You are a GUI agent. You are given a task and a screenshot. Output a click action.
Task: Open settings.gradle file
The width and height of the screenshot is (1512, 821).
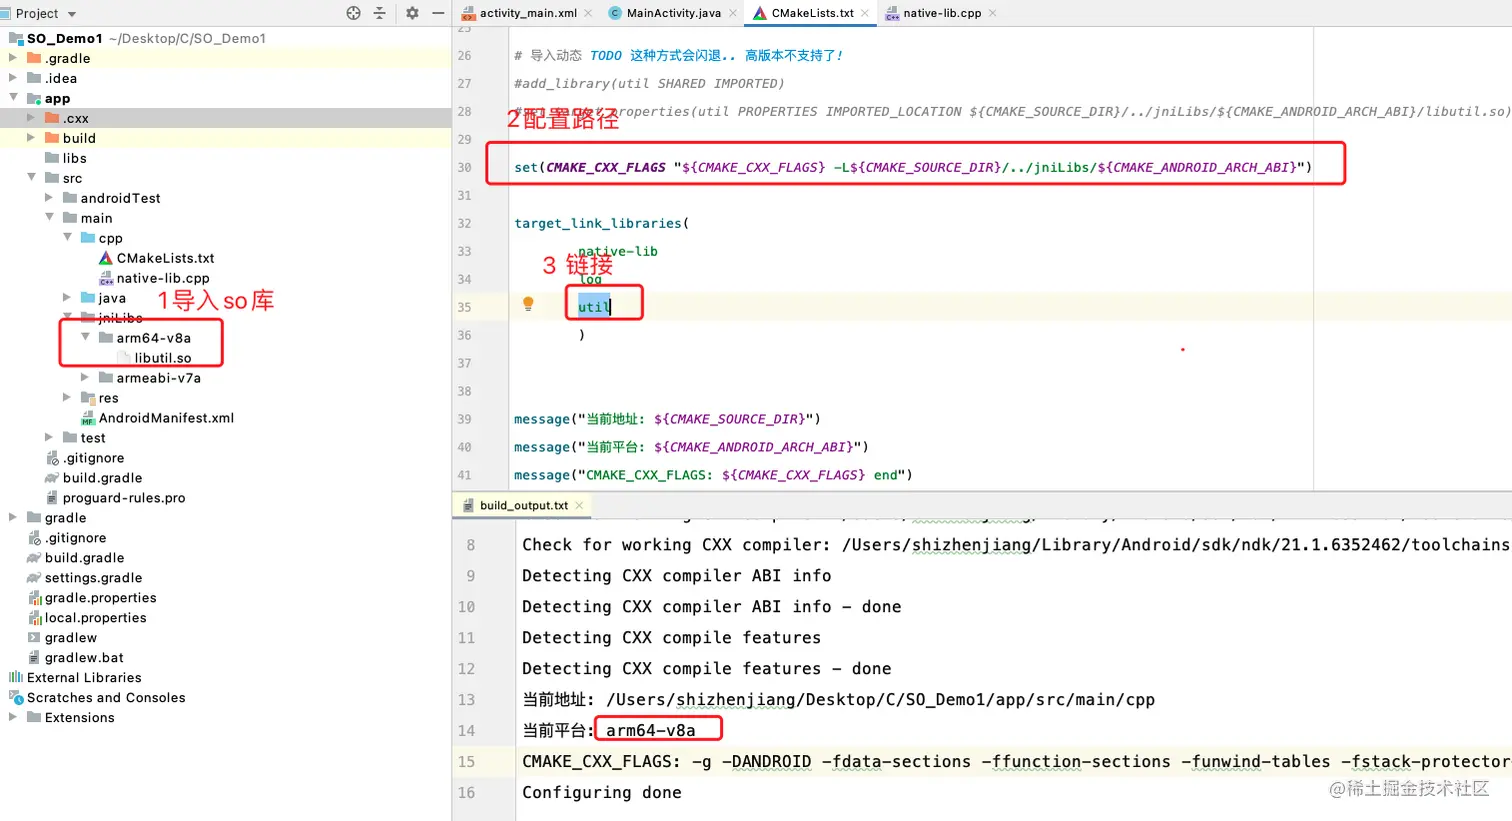tap(93, 578)
